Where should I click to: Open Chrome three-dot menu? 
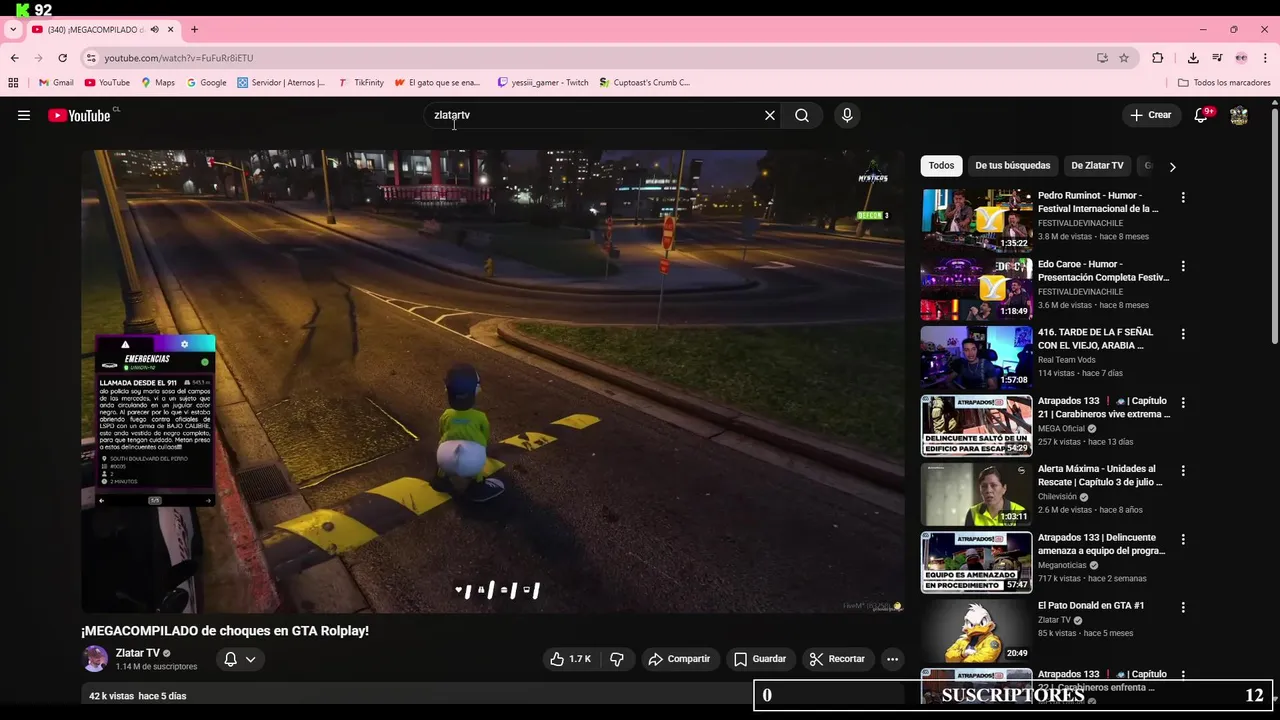tap(1266, 58)
